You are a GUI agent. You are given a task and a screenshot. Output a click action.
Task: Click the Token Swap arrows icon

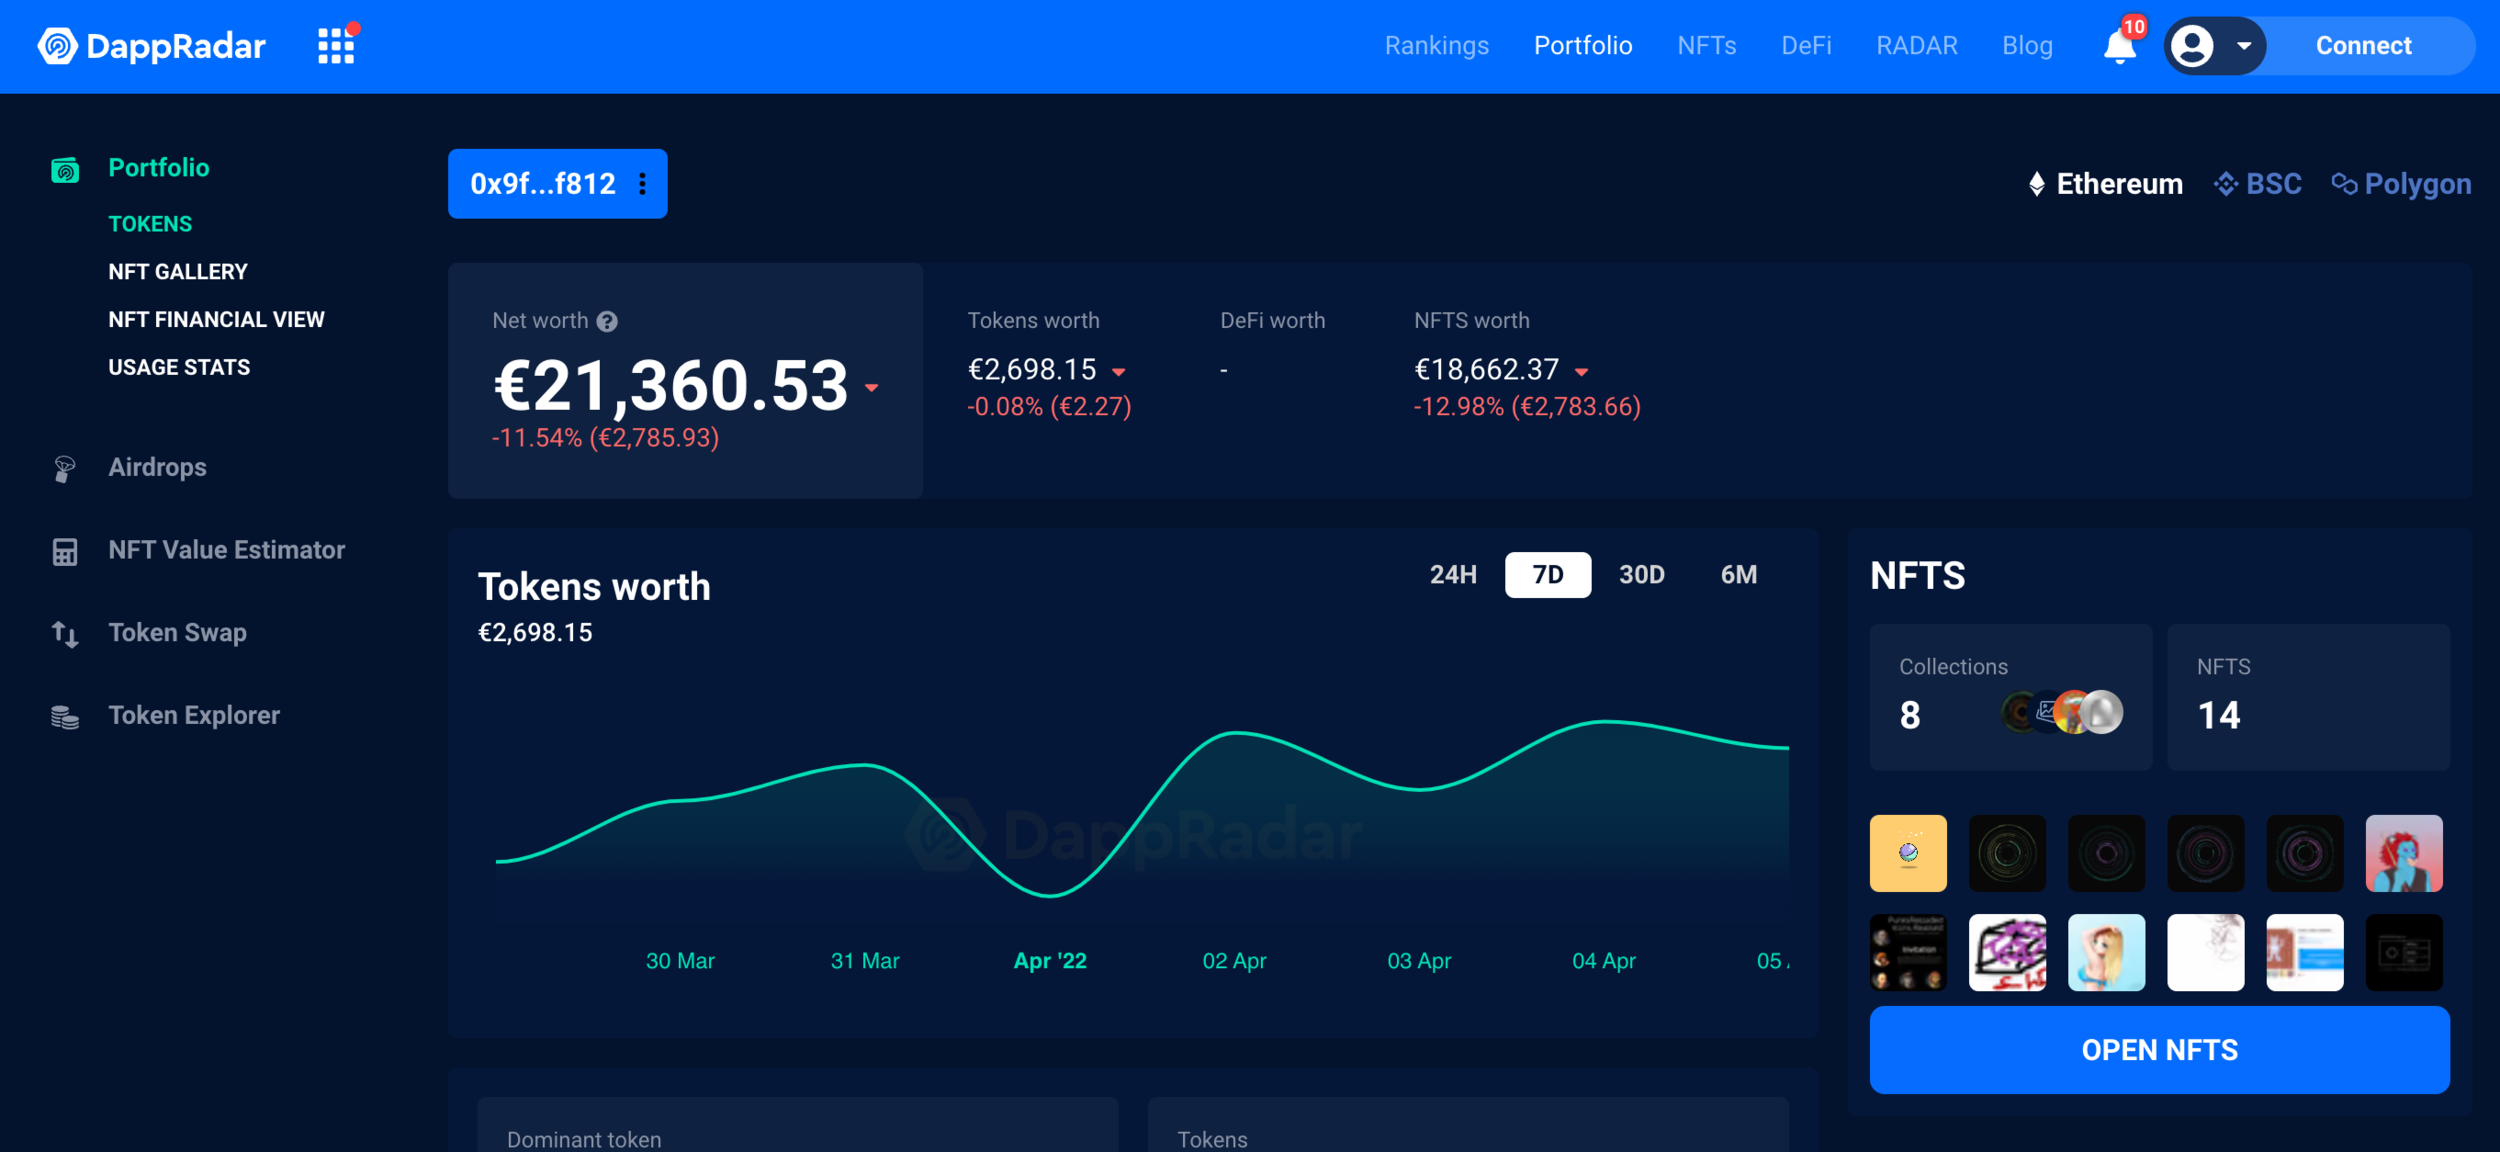pos(65,634)
